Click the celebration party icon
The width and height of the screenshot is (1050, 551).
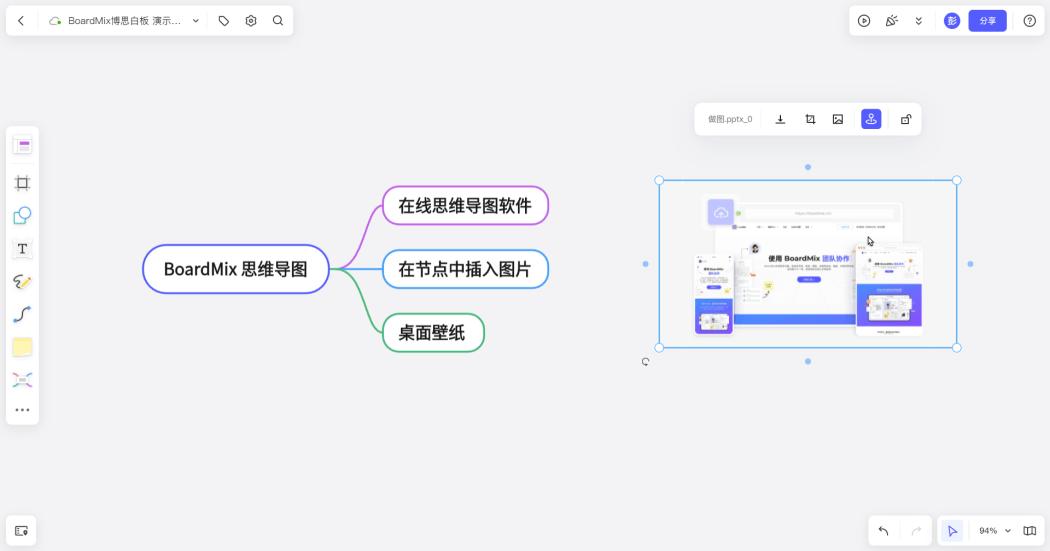click(891, 21)
